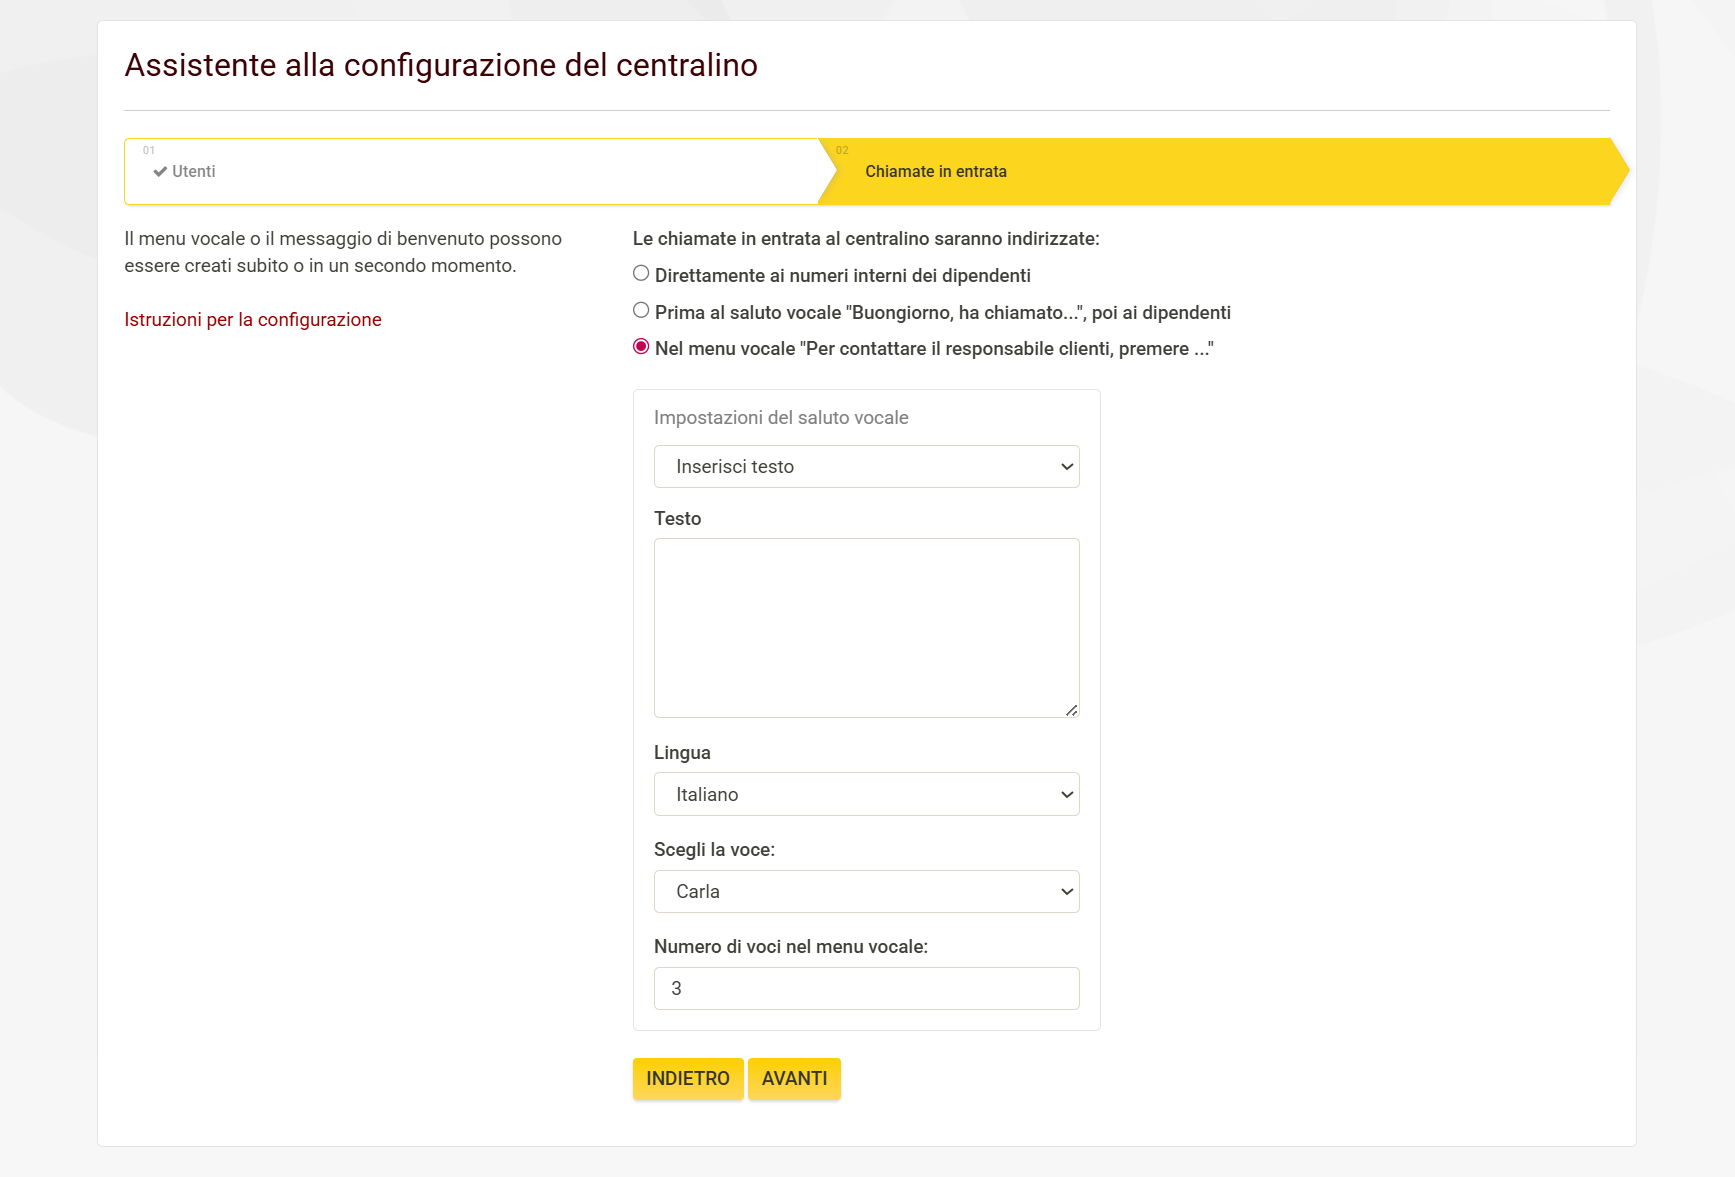Switch to the Chiamate in entrata step
Viewport: 1735px width, 1177px height.
point(936,171)
